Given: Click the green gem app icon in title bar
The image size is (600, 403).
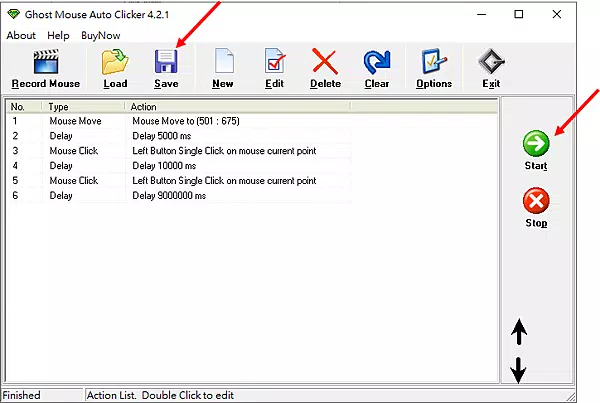Looking at the screenshot, I should [13, 15].
